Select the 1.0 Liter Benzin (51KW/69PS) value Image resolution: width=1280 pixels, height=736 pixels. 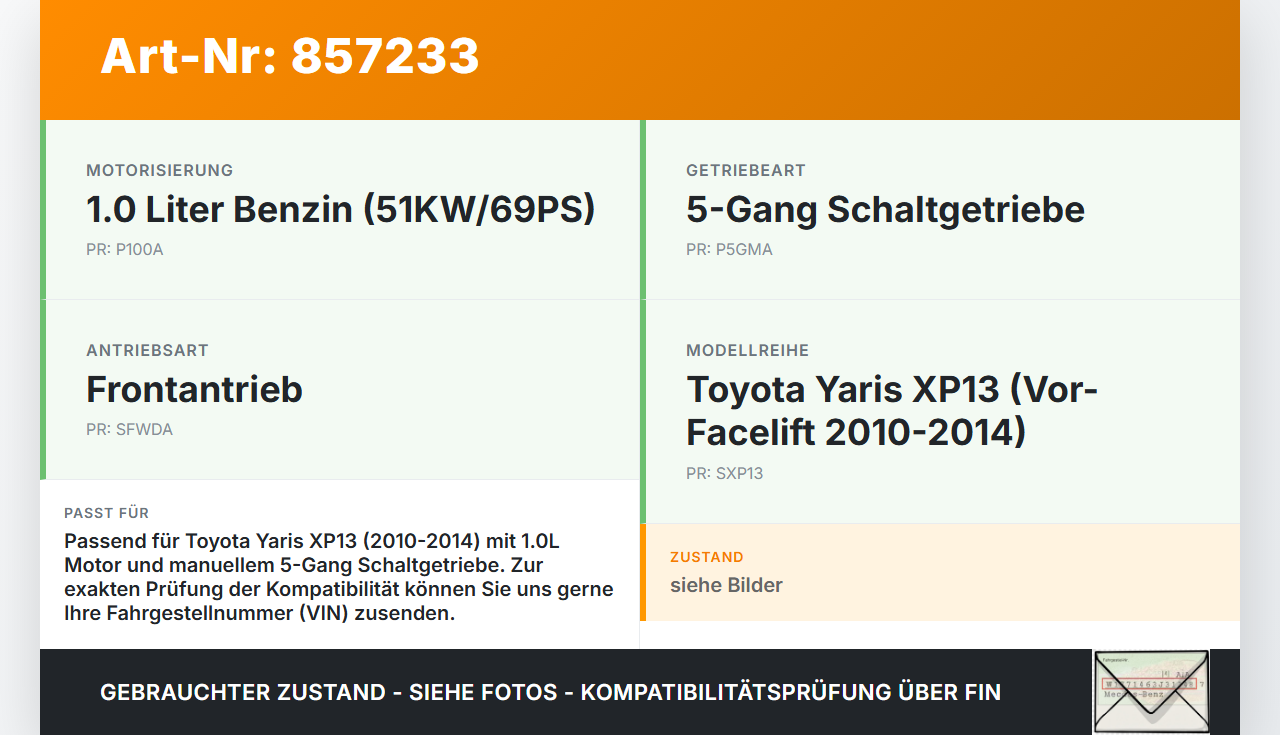pos(341,209)
